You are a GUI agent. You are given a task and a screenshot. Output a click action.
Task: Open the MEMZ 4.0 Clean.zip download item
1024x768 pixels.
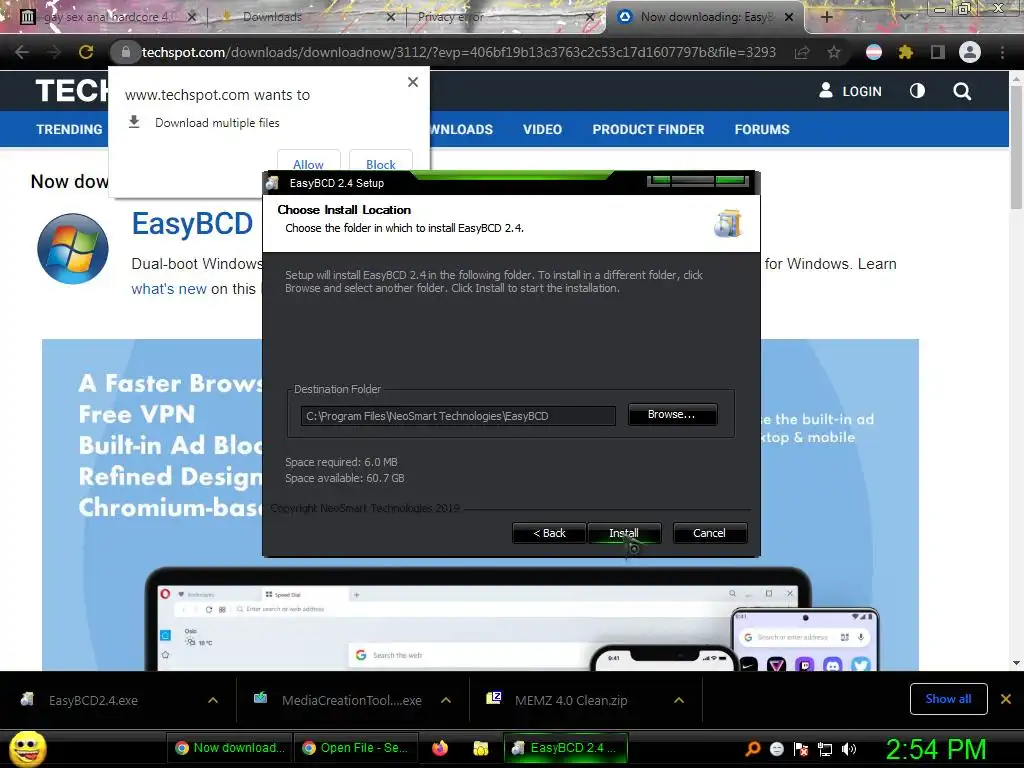point(571,700)
